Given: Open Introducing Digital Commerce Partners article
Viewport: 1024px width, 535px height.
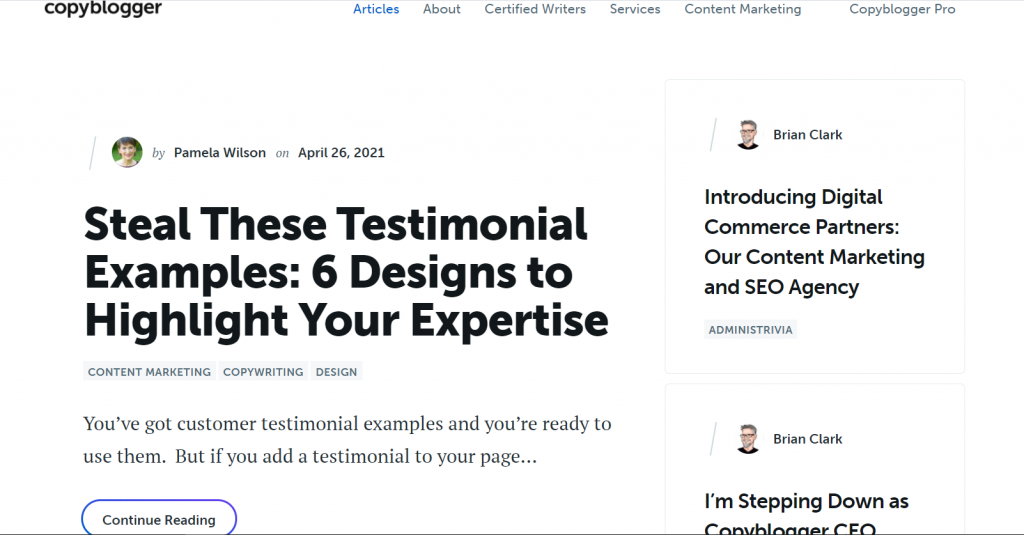Looking at the screenshot, I should [814, 242].
